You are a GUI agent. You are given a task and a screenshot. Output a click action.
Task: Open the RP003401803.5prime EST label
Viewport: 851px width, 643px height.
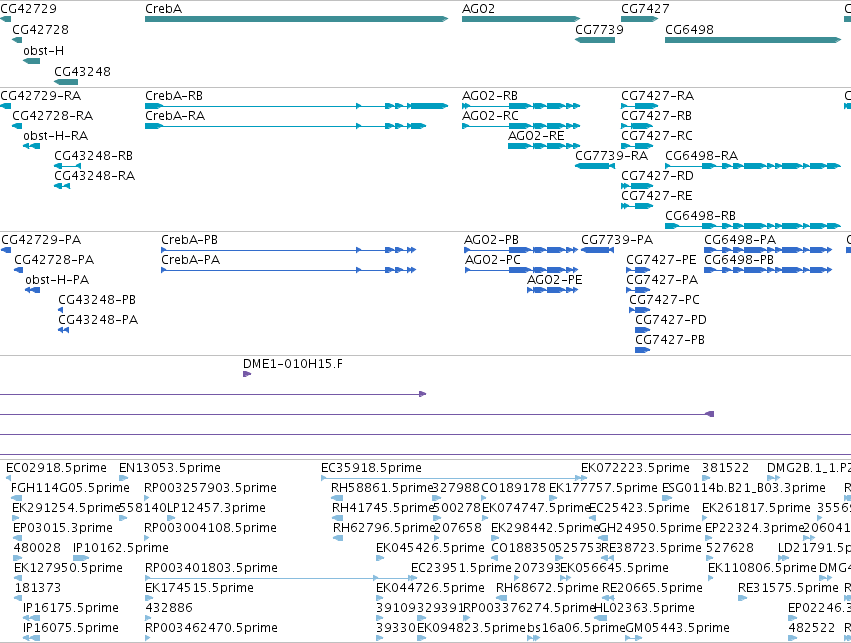click(x=211, y=568)
